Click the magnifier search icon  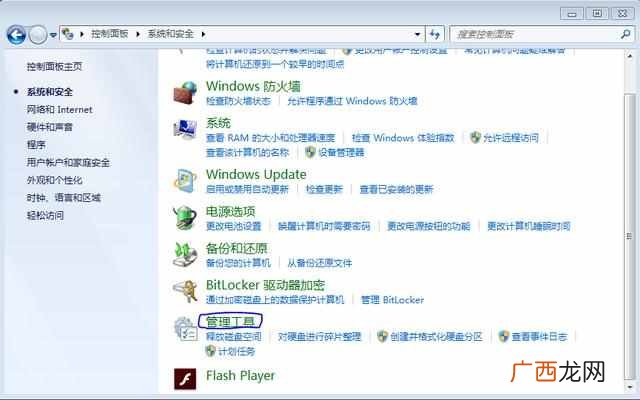tap(625, 34)
